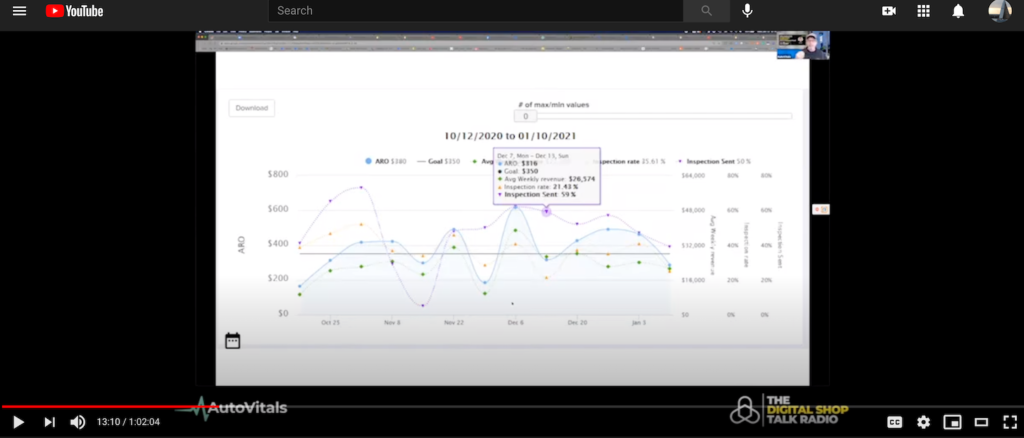Open notifications bell
This screenshot has width=1024, height=438.
click(958, 11)
